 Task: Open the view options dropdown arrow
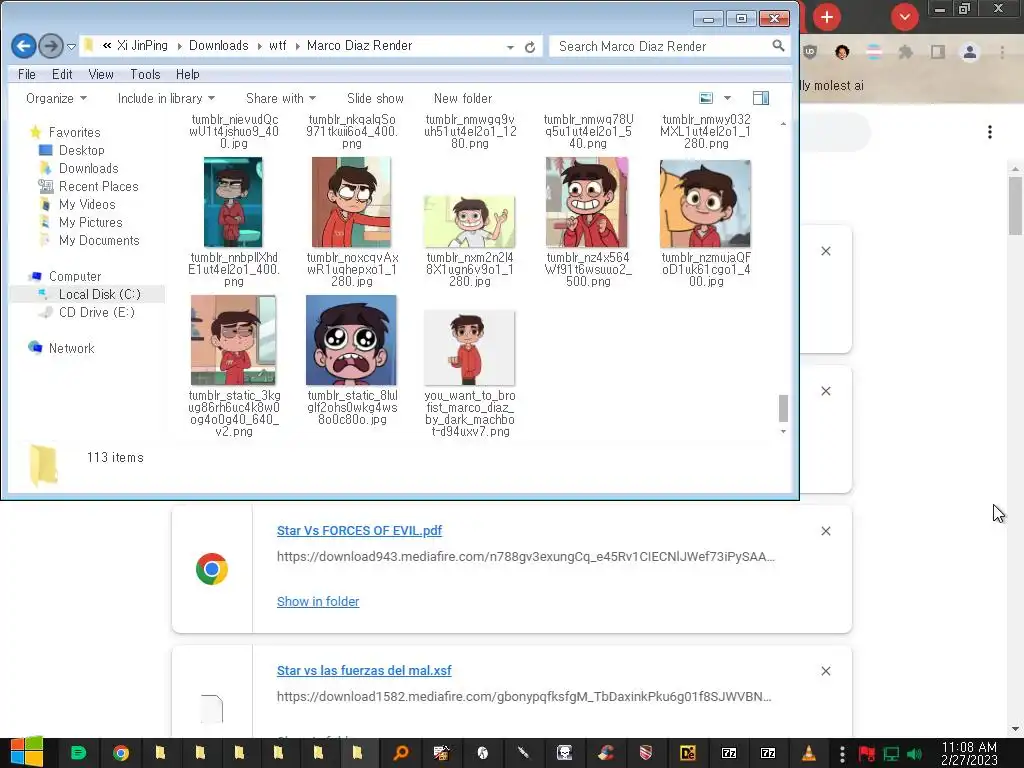coord(727,99)
